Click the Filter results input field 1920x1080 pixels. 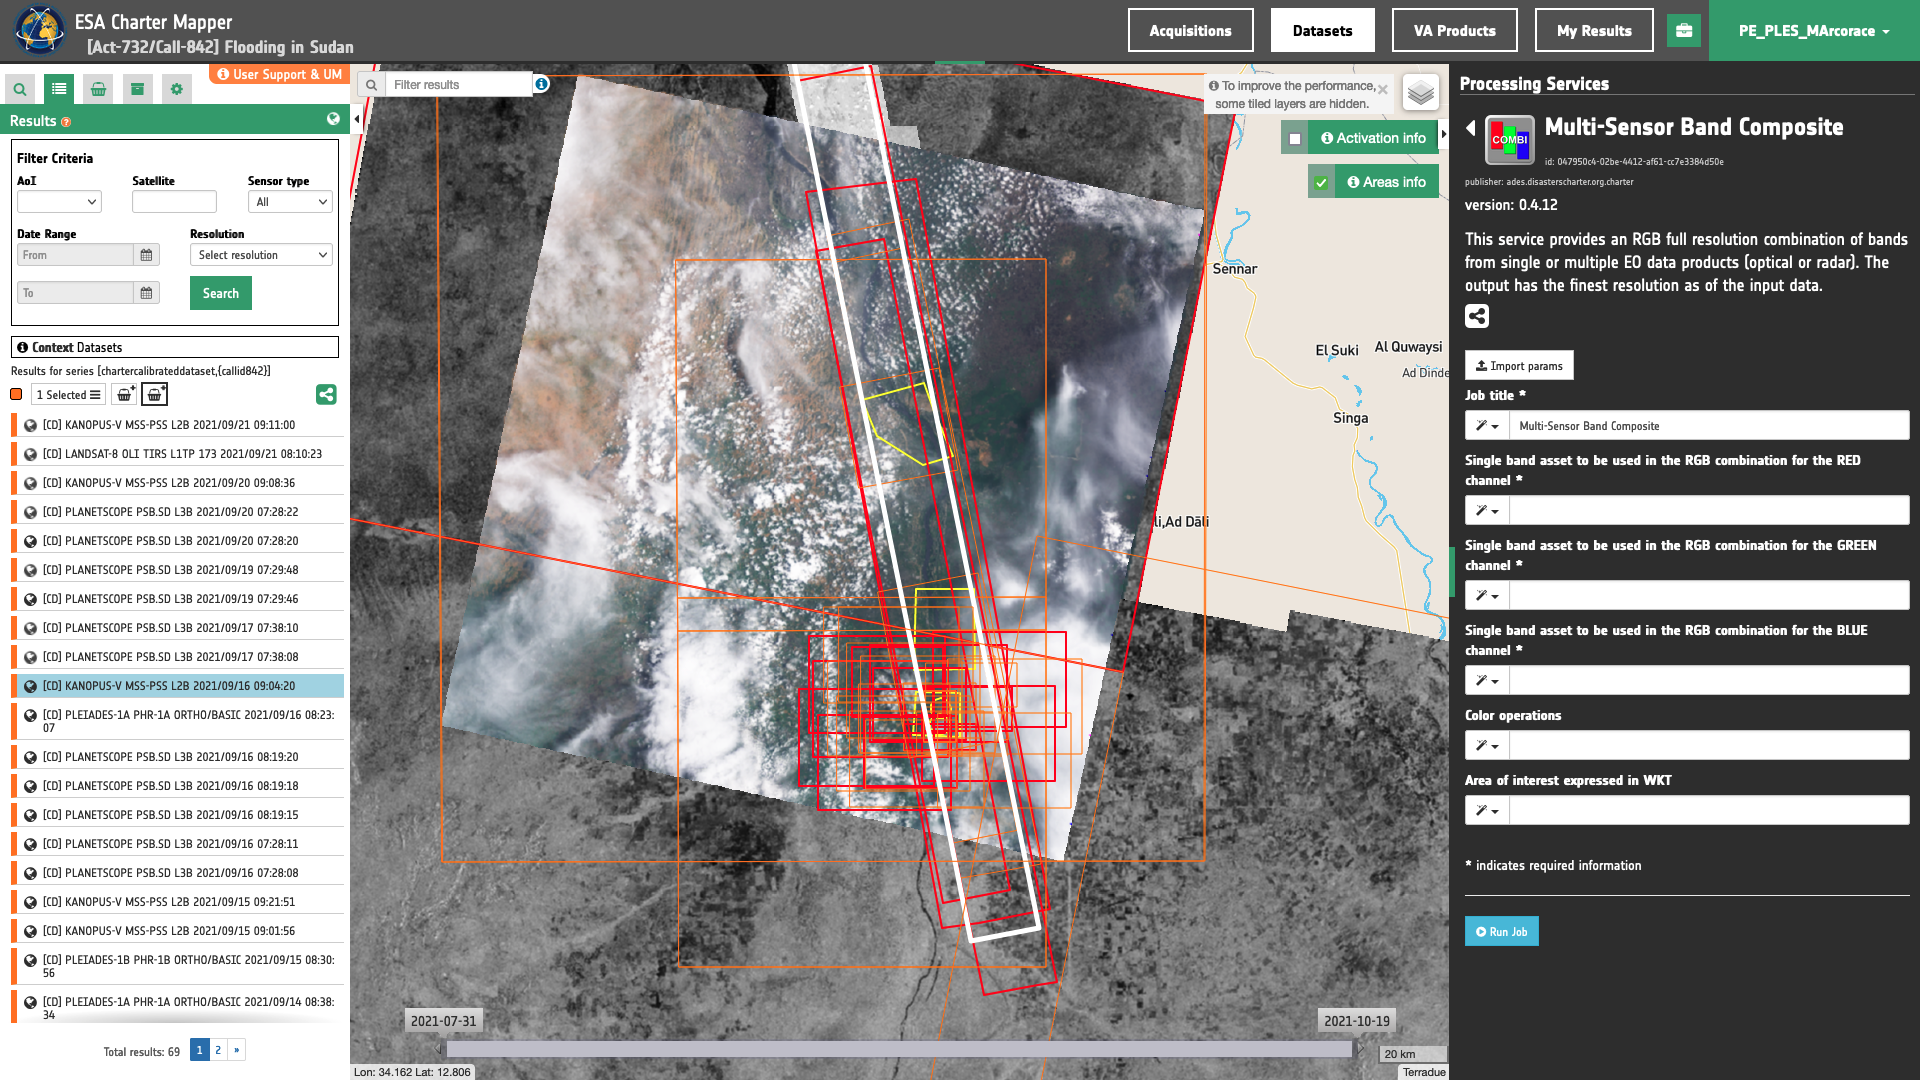tap(458, 85)
